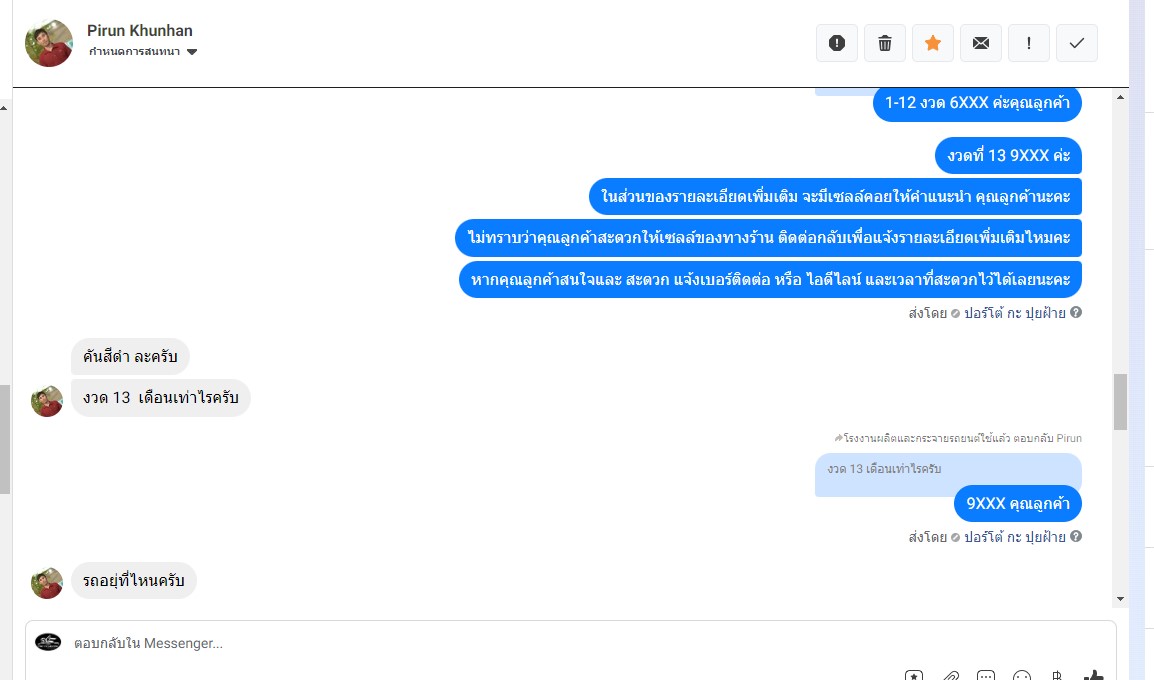The height and width of the screenshot is (680, 1154).
Task: Open Pirun Khunhan's profile name
Action: [140, 30]
